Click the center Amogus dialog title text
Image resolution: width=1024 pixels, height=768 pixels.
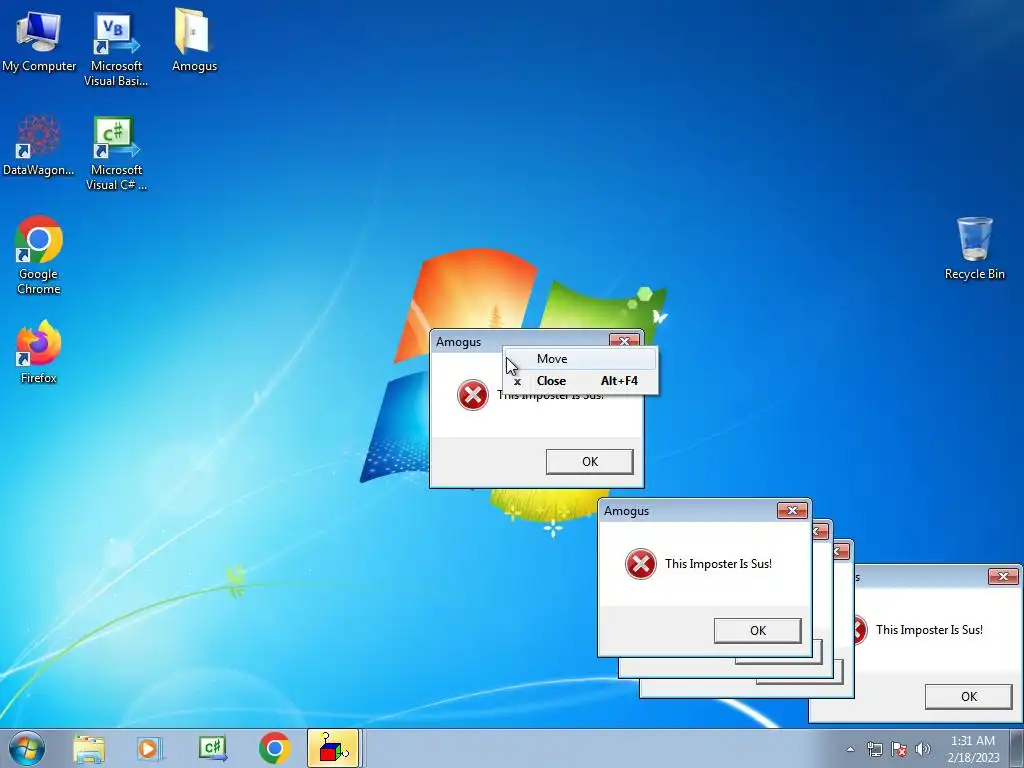pos(458,342)
